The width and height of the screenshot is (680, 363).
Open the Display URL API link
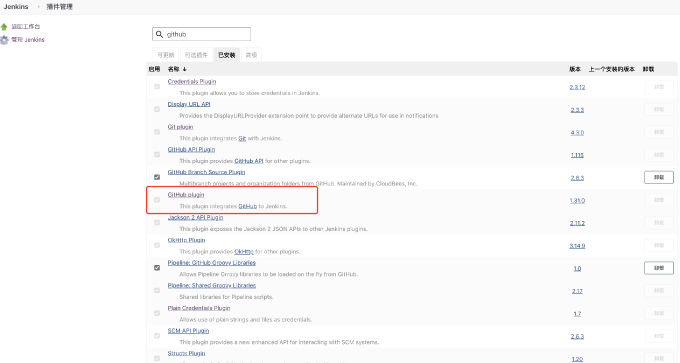(x=189, y=104)
